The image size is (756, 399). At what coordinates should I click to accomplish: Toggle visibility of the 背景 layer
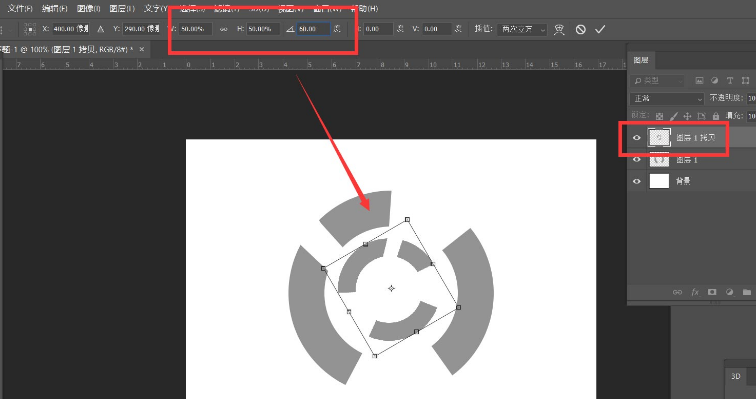pos(636,181)
